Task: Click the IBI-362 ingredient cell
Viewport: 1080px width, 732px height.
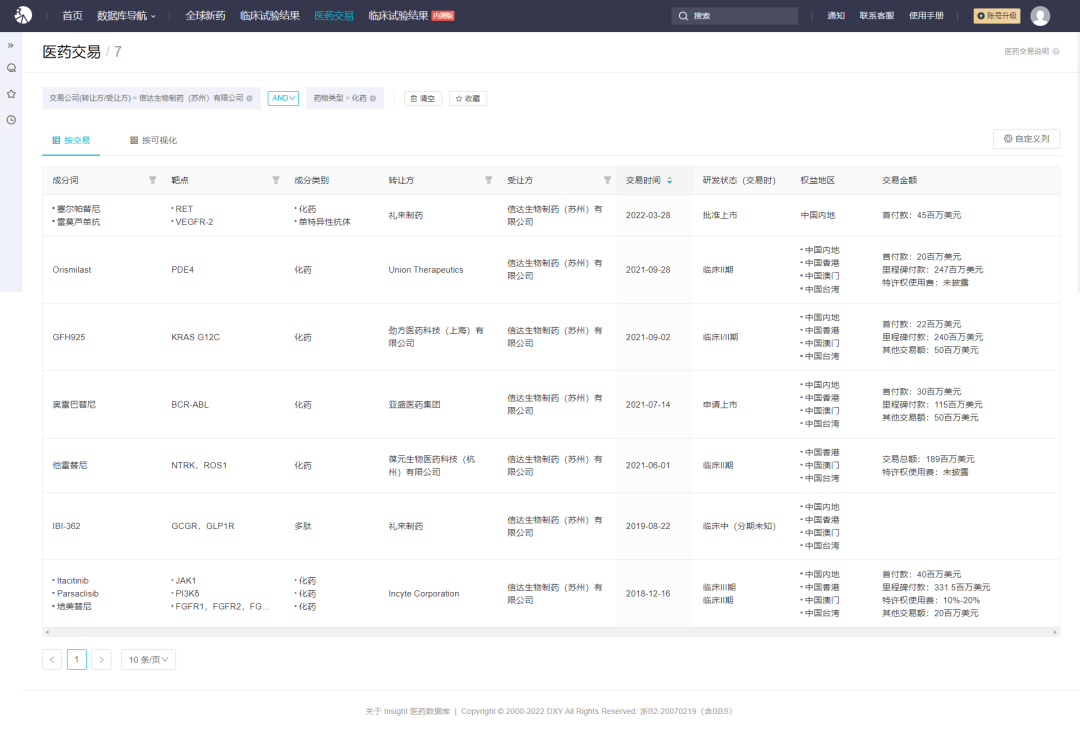Action: [66, 526]
